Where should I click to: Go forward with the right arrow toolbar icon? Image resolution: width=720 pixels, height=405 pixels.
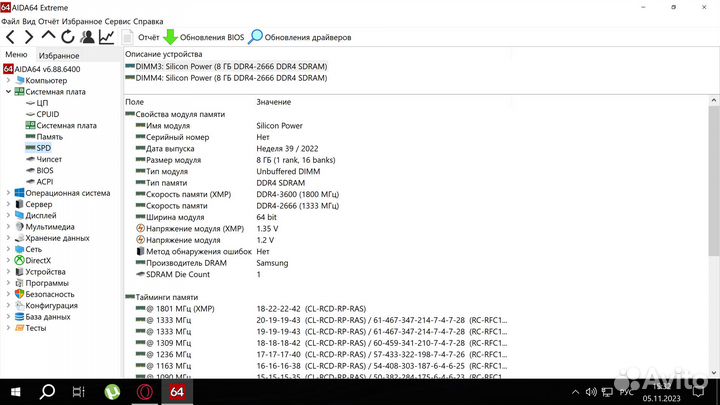coord(28,37)
